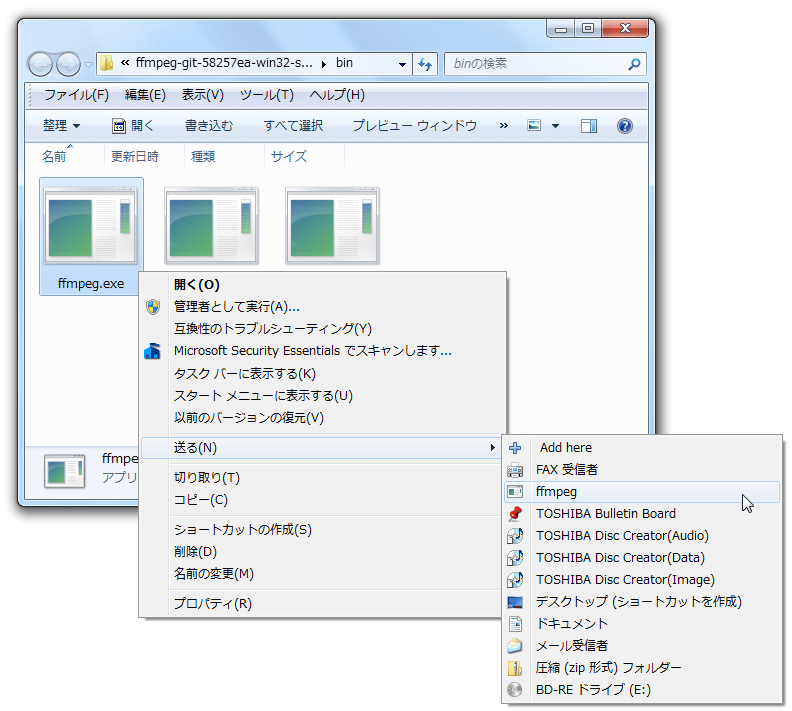Select ffmpeg in the Send To submenu
792x711 pixels.
[x=641, y=492]
